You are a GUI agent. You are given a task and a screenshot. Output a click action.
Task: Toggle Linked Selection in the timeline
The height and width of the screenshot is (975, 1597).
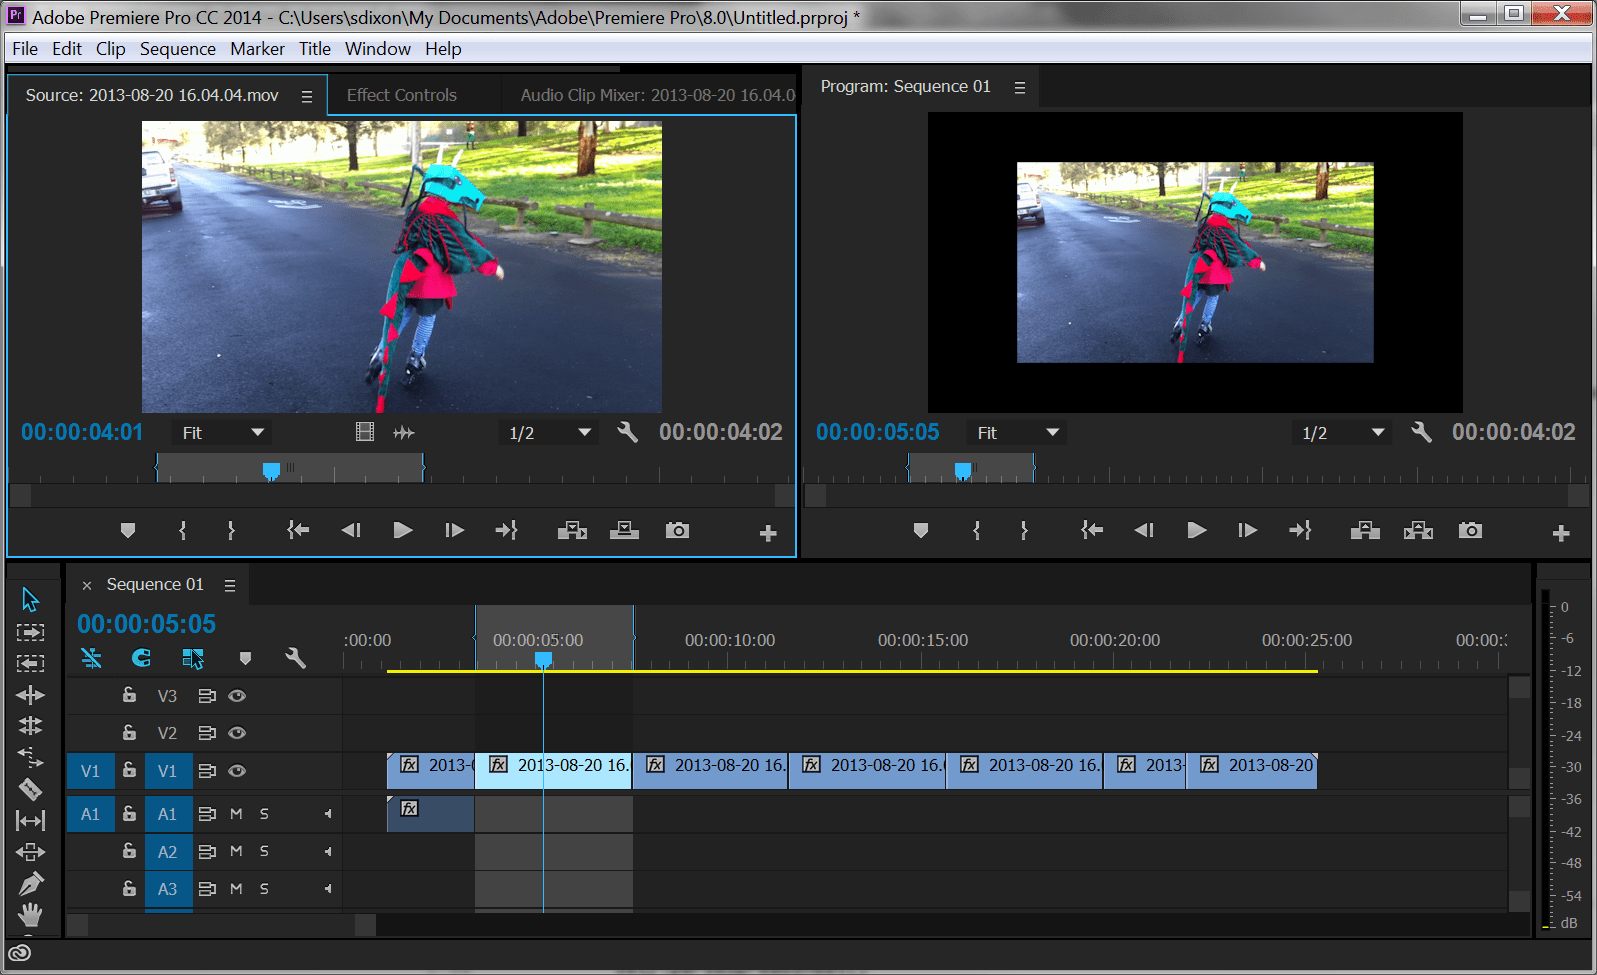[x=193, y=658]
